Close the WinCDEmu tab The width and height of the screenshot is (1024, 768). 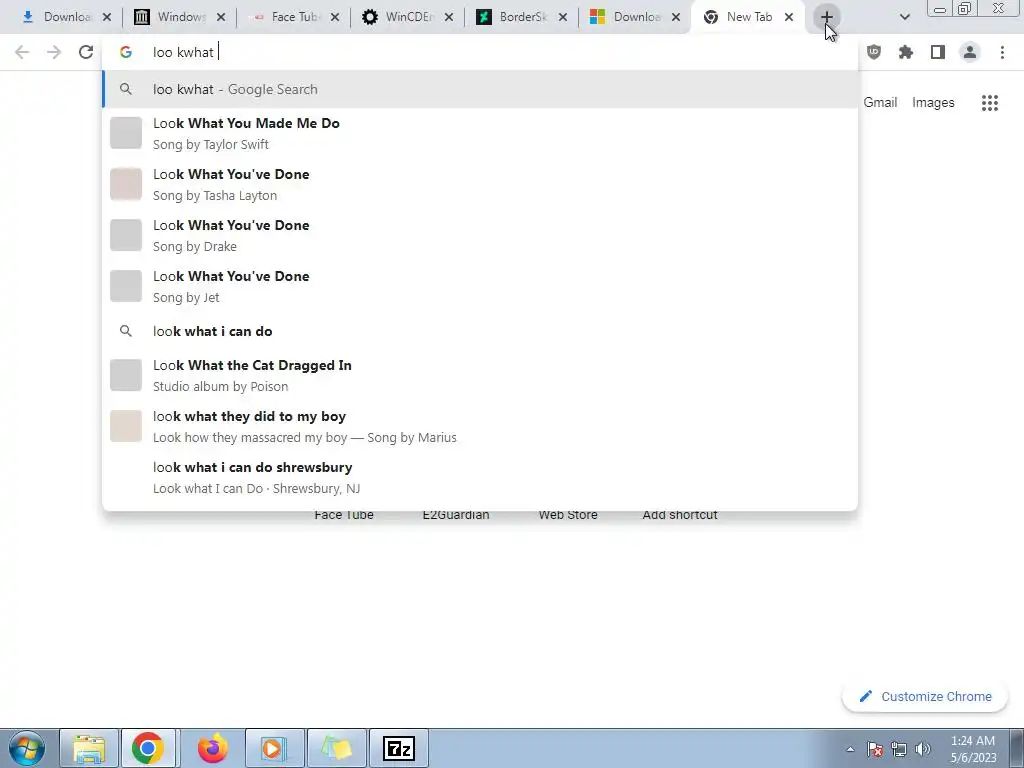(449, 17)
